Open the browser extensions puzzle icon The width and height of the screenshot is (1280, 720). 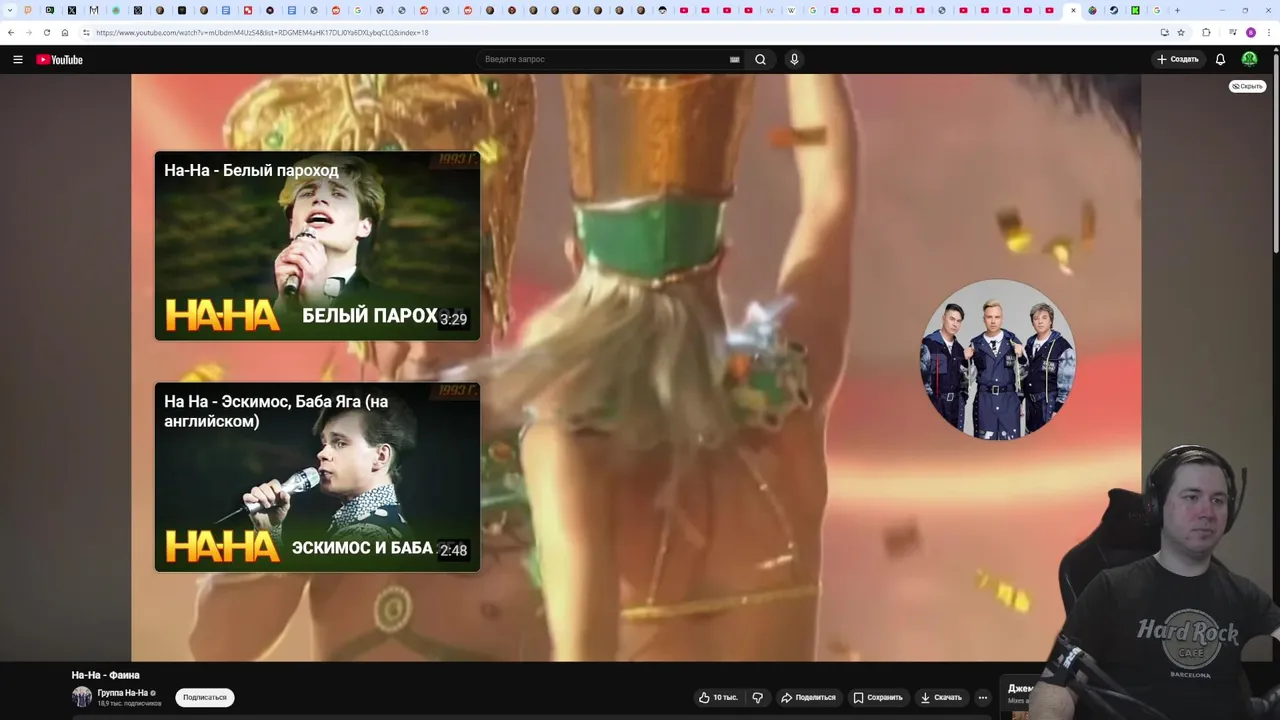1206,32
